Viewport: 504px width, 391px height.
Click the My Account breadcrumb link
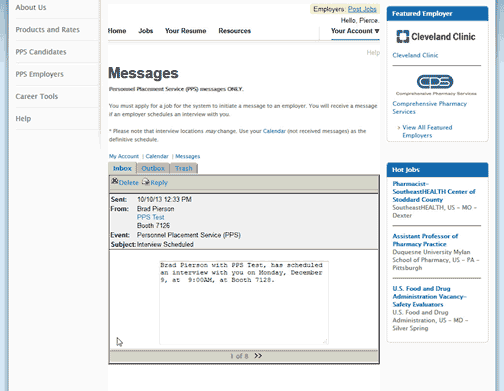[x=124, y=156]
